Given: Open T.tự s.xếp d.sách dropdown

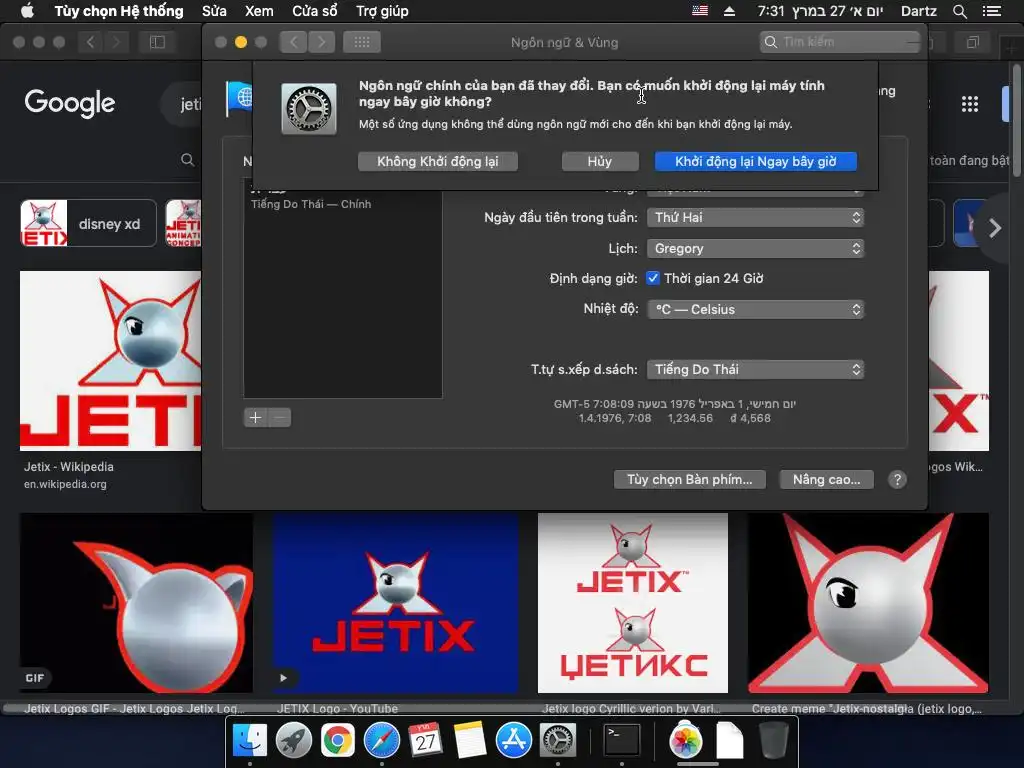Looking at the screenshot, I should (x=755, y=370).
